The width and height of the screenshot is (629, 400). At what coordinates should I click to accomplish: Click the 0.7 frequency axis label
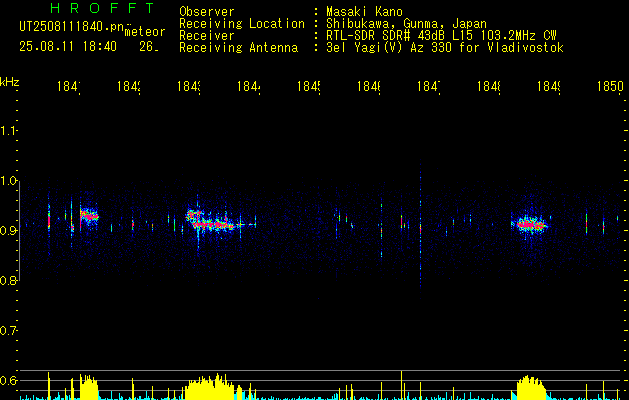point(8,331)
